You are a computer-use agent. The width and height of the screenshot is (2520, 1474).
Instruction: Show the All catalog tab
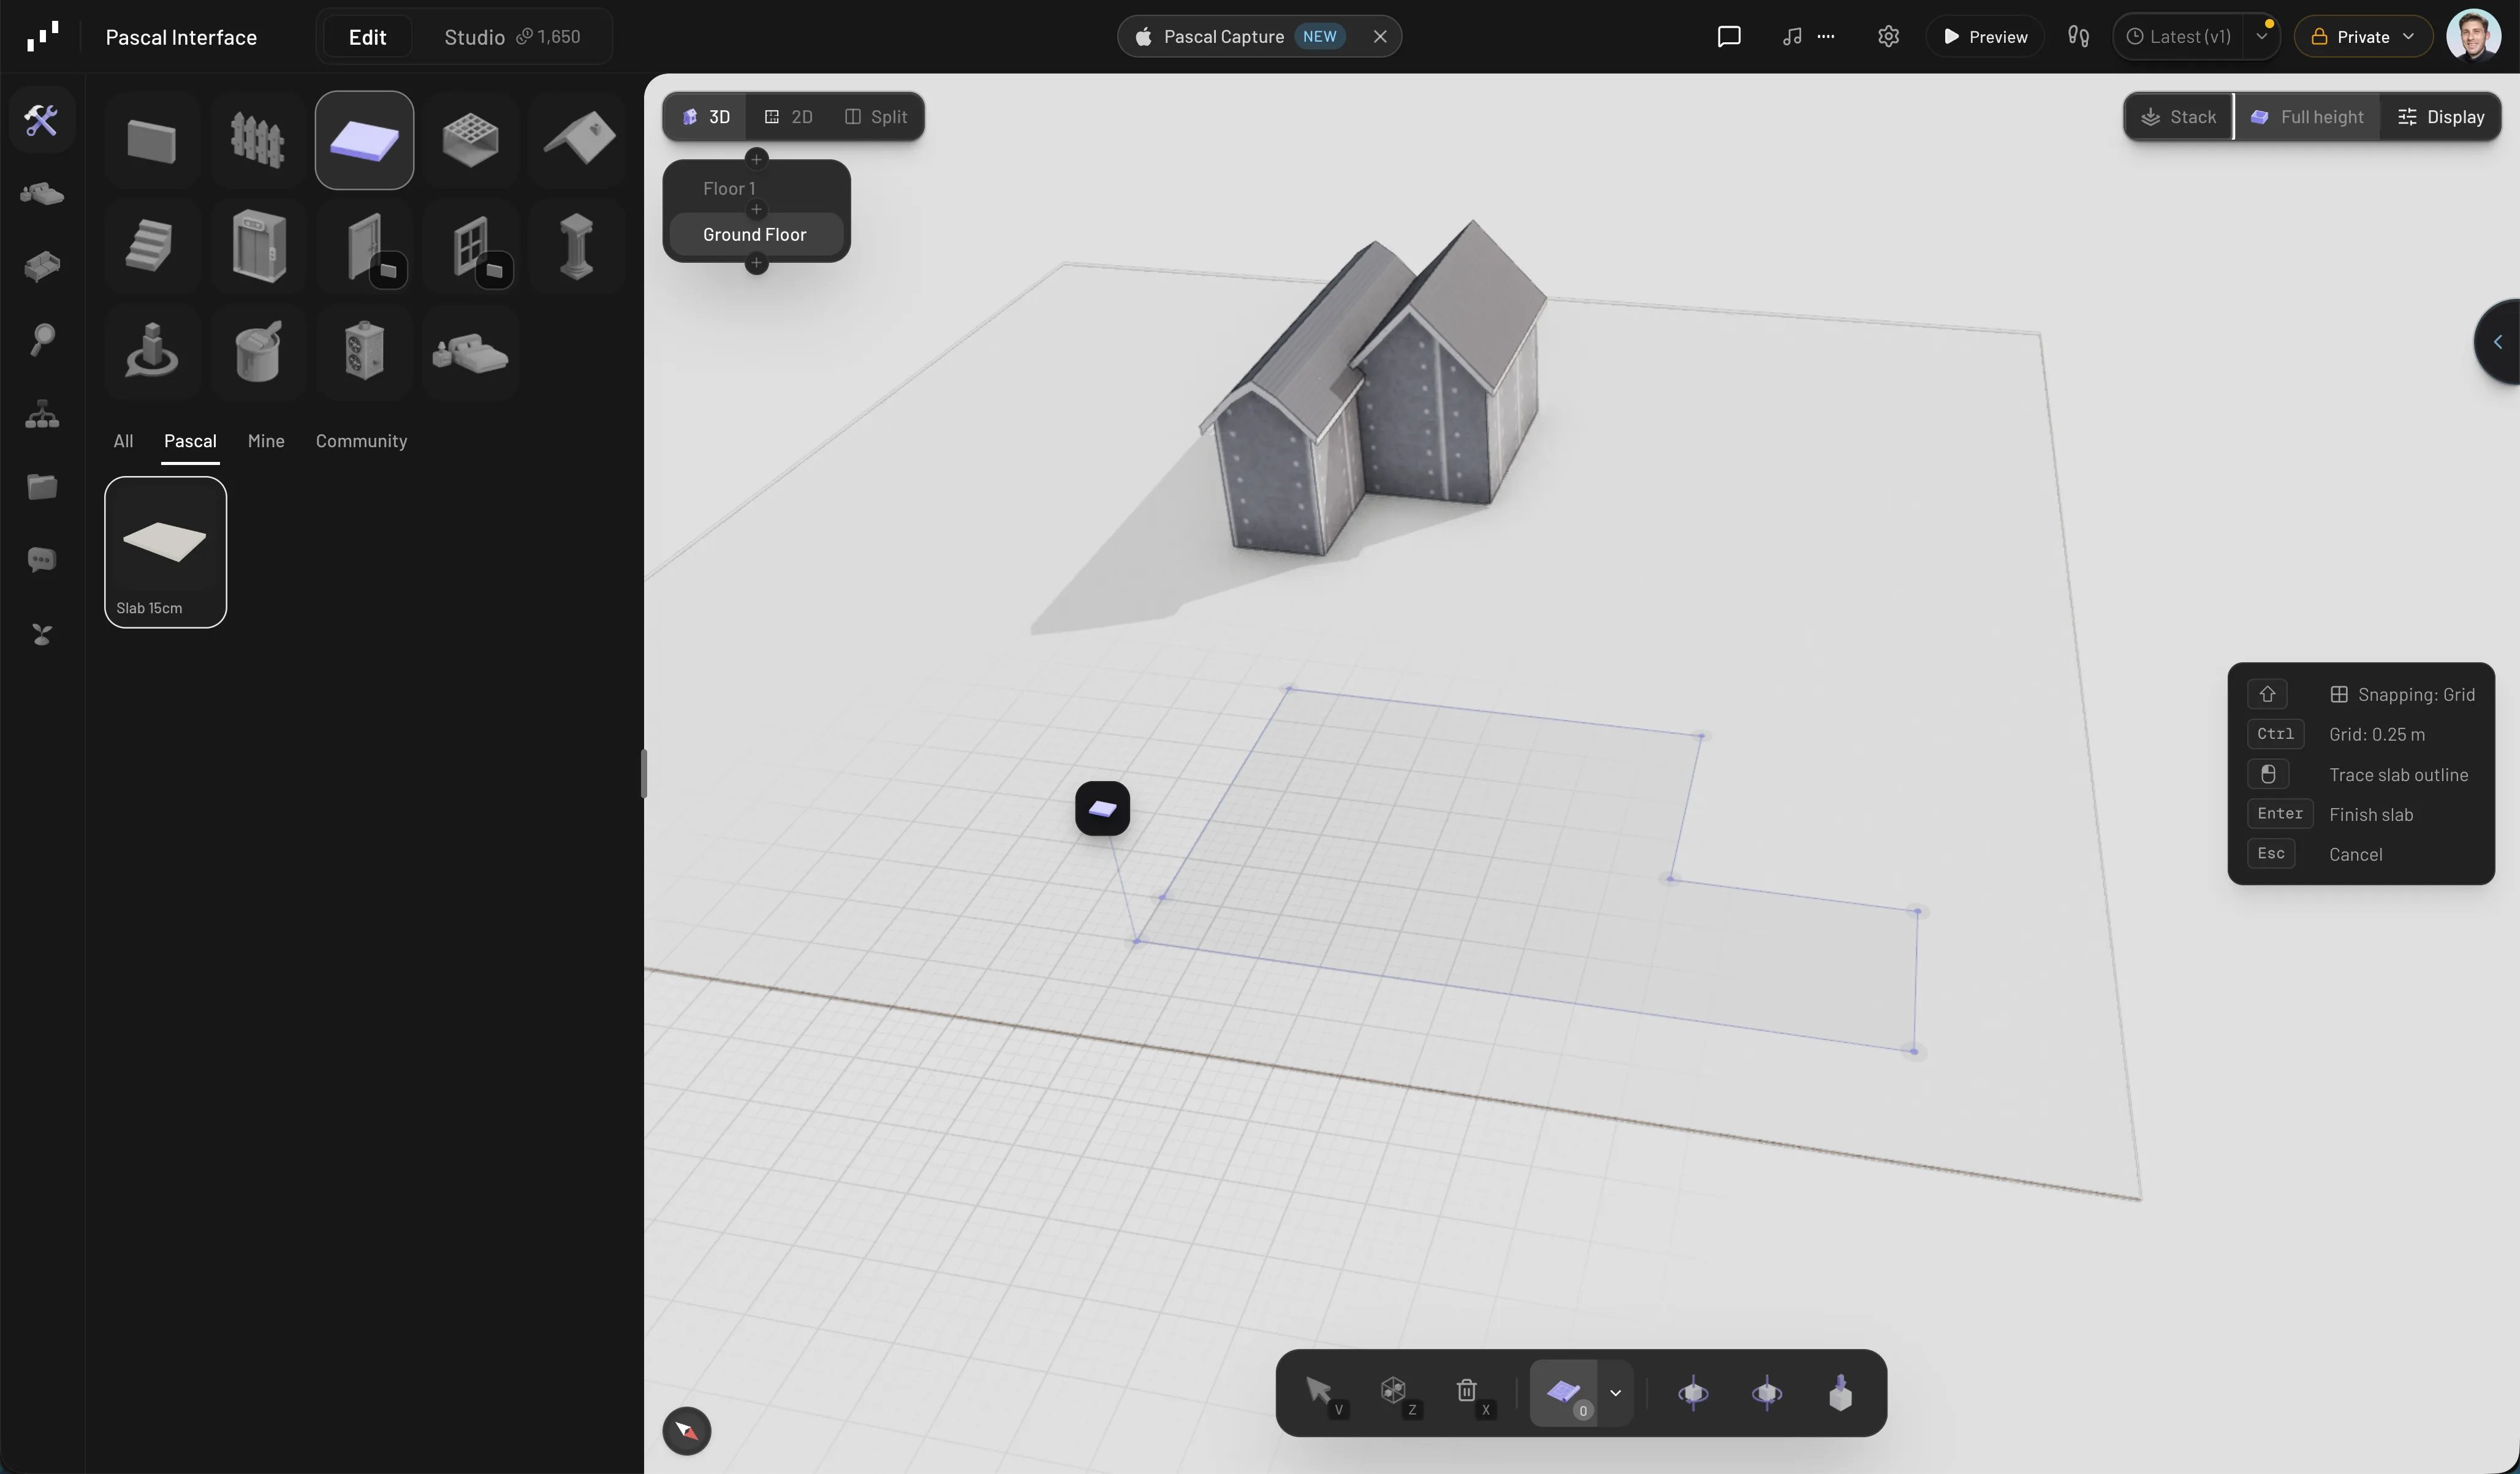123,441
